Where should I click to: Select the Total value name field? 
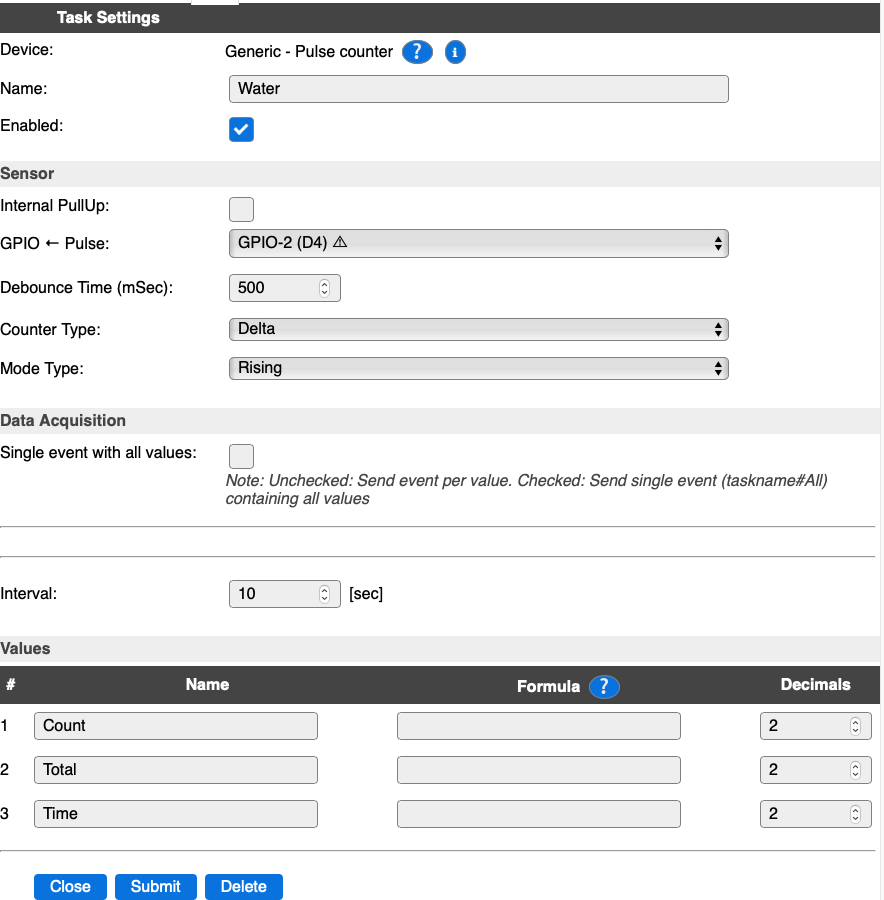click(x=176, y=770)
